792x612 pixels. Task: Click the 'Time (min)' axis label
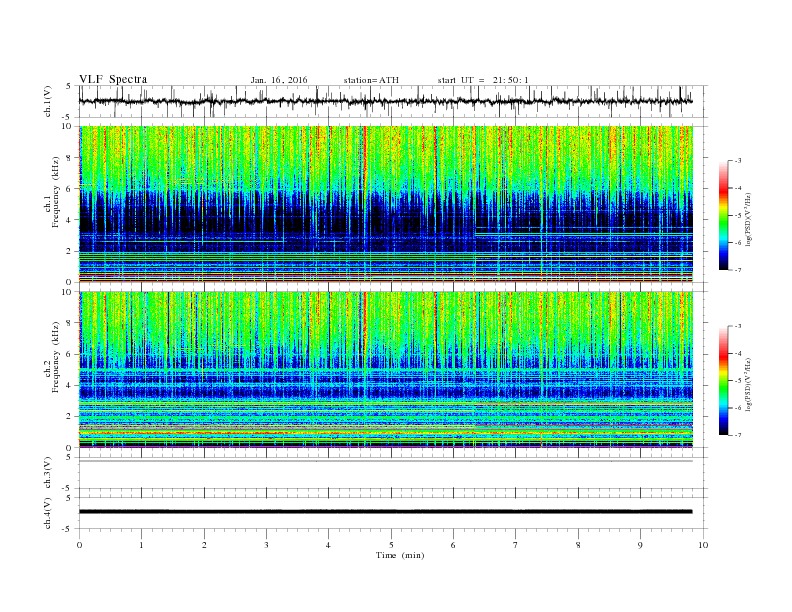click(x=400, y=555)
